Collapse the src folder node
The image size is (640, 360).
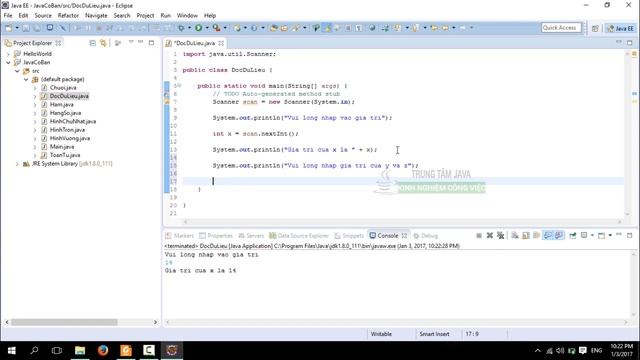pyautogui.click(x=17, y=71)
